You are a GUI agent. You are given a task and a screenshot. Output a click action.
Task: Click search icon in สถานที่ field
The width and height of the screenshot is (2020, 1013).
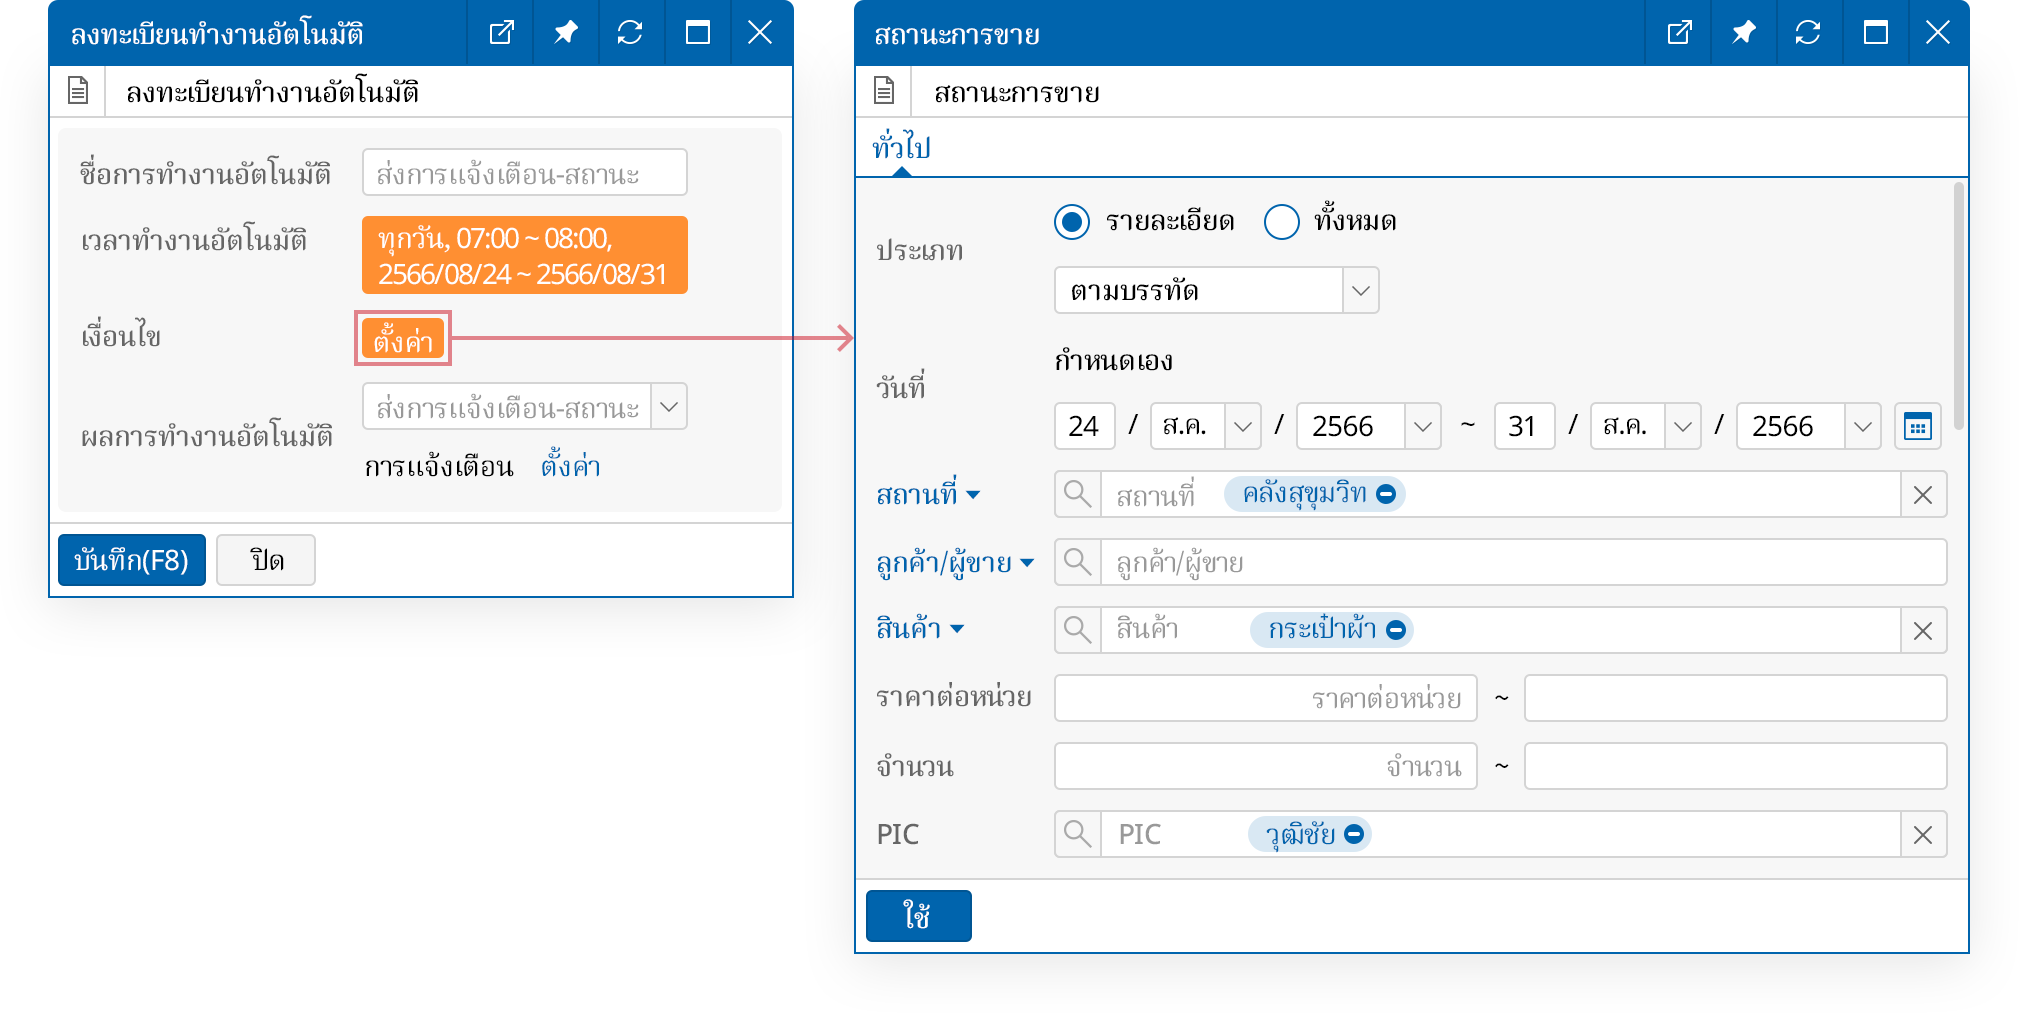pyautogui.click(x=1077, y=494)
